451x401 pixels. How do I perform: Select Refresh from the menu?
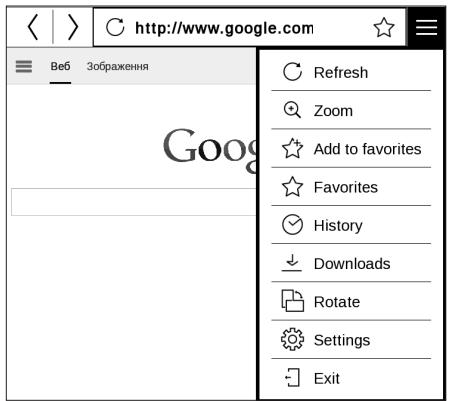click(351, 72)
